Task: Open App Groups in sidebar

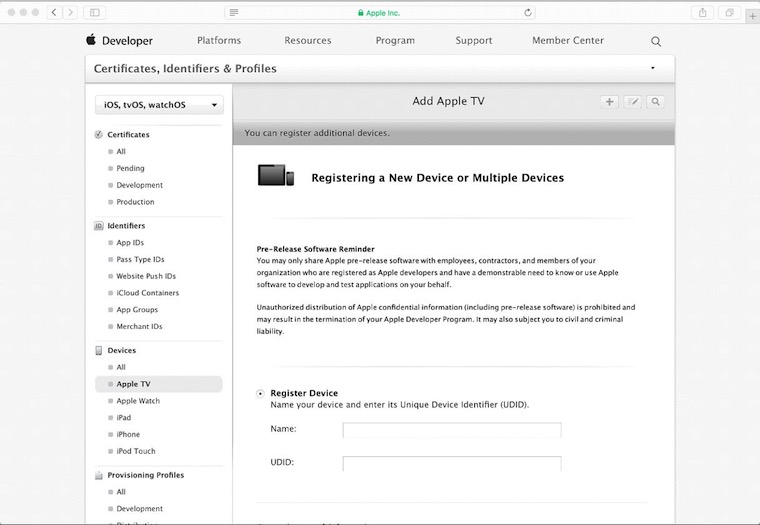Action: [137, 310]
